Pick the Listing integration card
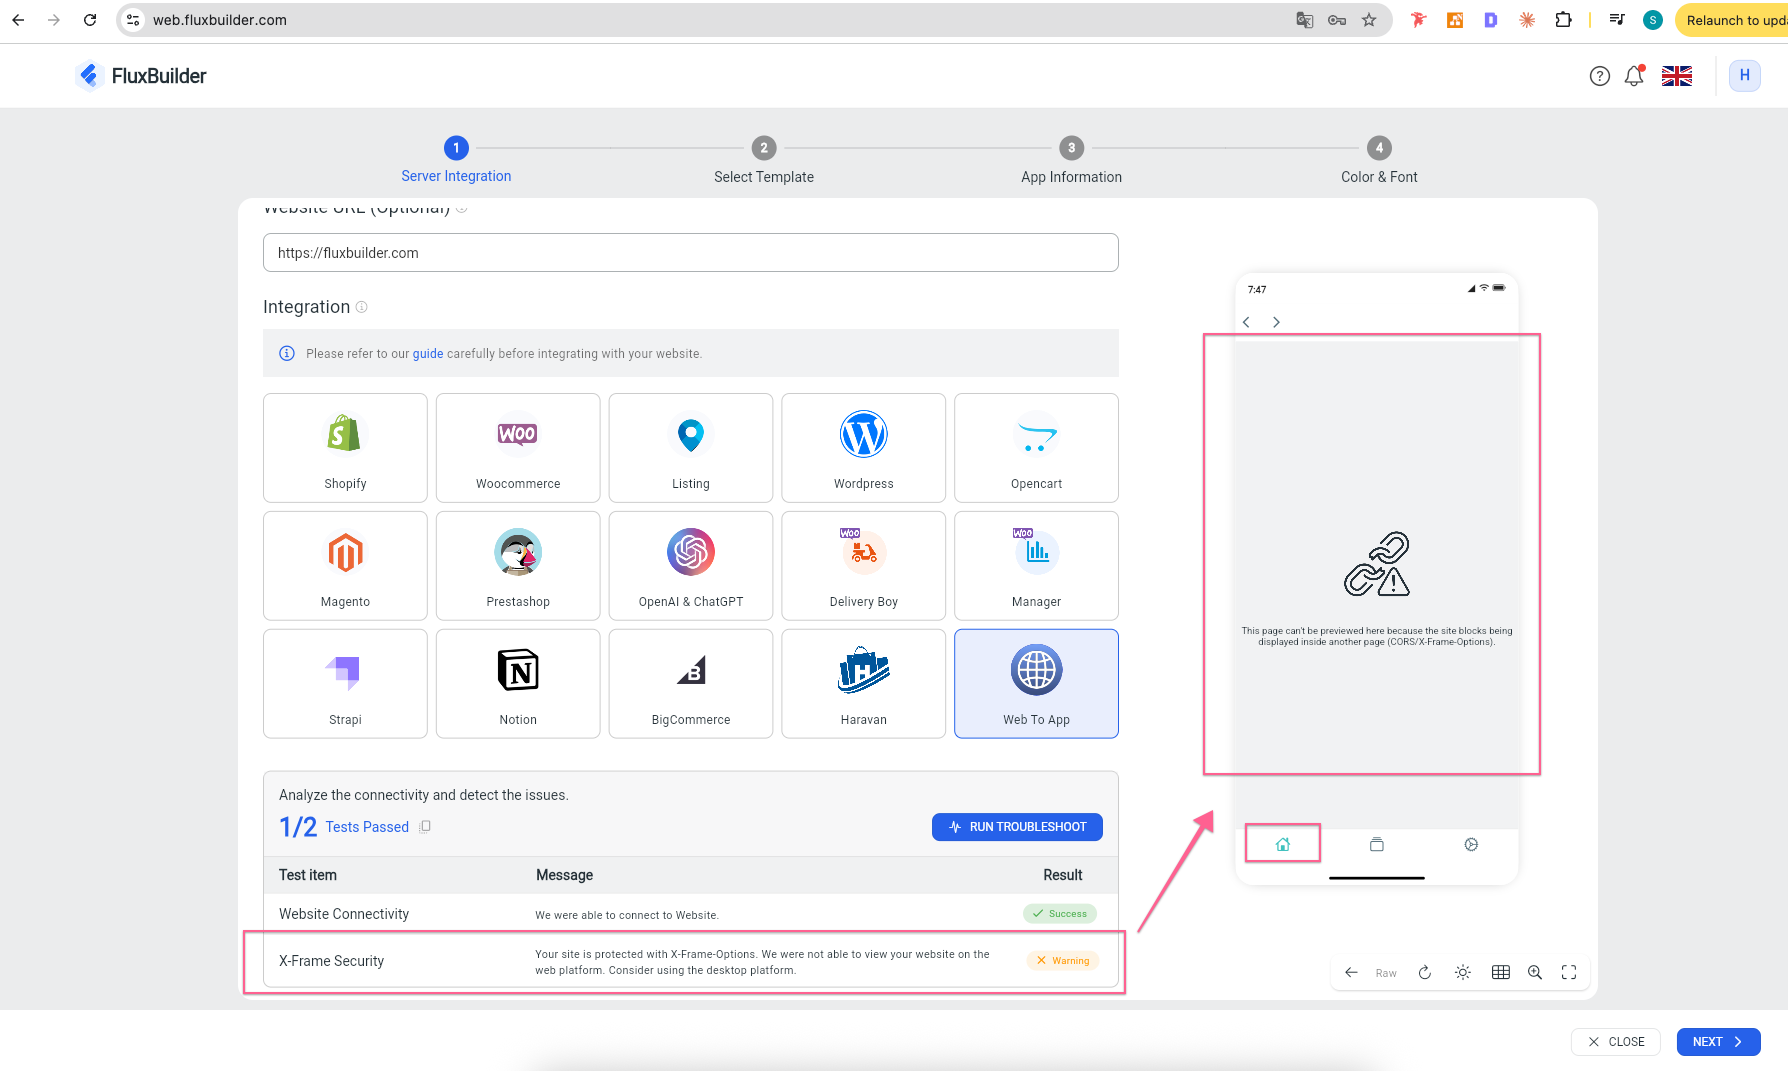Screen dimensions: 1788x1071 click(x=691, y=448)
